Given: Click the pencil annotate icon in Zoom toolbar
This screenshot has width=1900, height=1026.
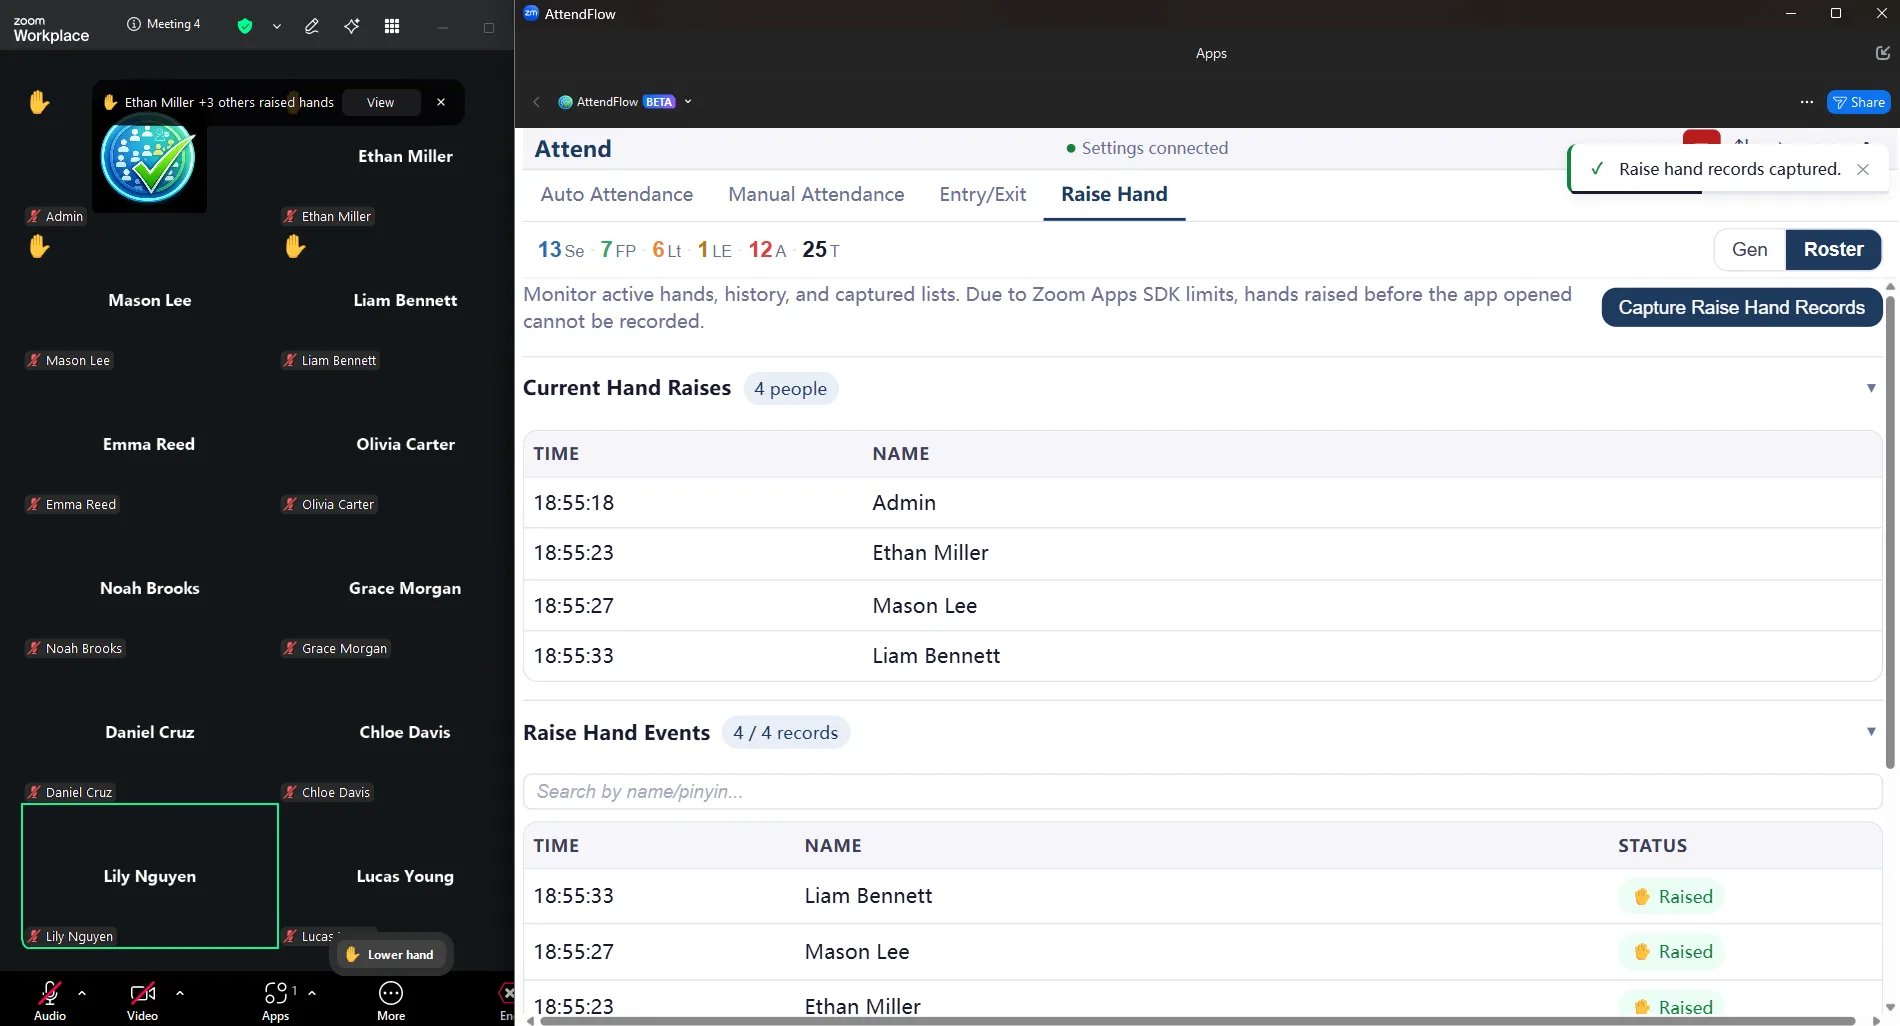Looking at the screenshot, I should (x=312, y=26).
